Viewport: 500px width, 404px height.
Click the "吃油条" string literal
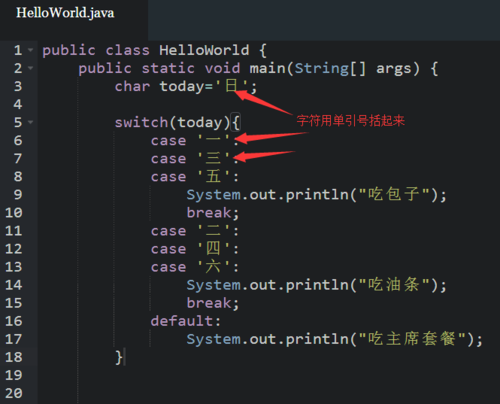(x=394, y=285)
